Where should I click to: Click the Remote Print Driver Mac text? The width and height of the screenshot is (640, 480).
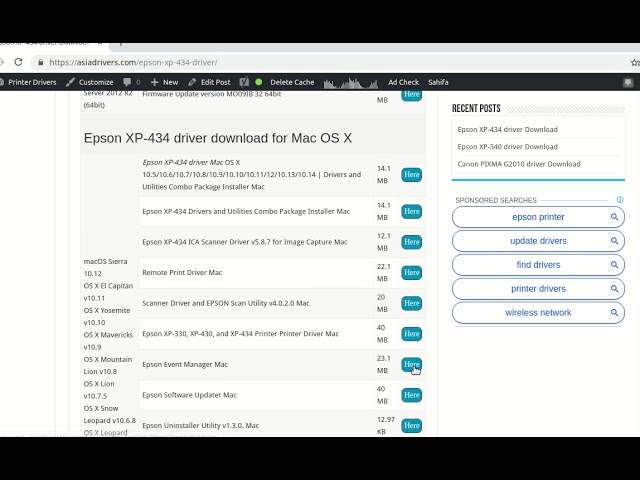point(182,273)
